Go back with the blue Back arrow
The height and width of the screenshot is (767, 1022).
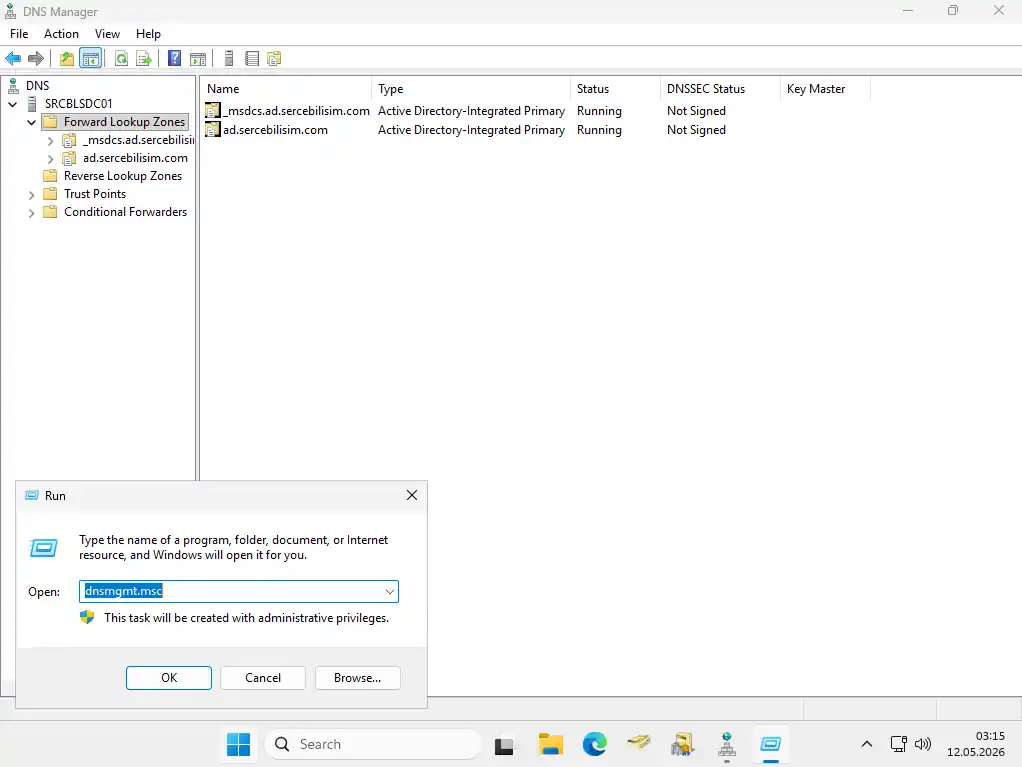point(13,59)
